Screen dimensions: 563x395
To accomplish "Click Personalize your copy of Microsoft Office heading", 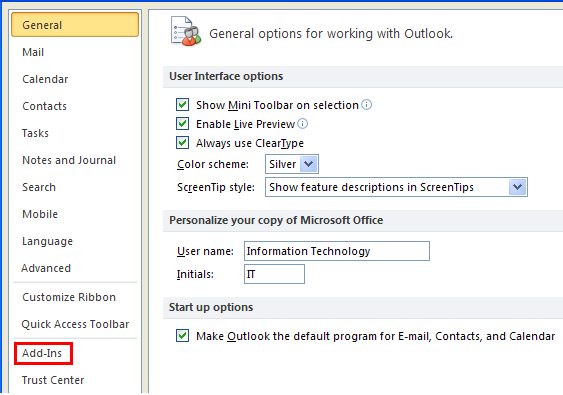I will pos(276,220).
